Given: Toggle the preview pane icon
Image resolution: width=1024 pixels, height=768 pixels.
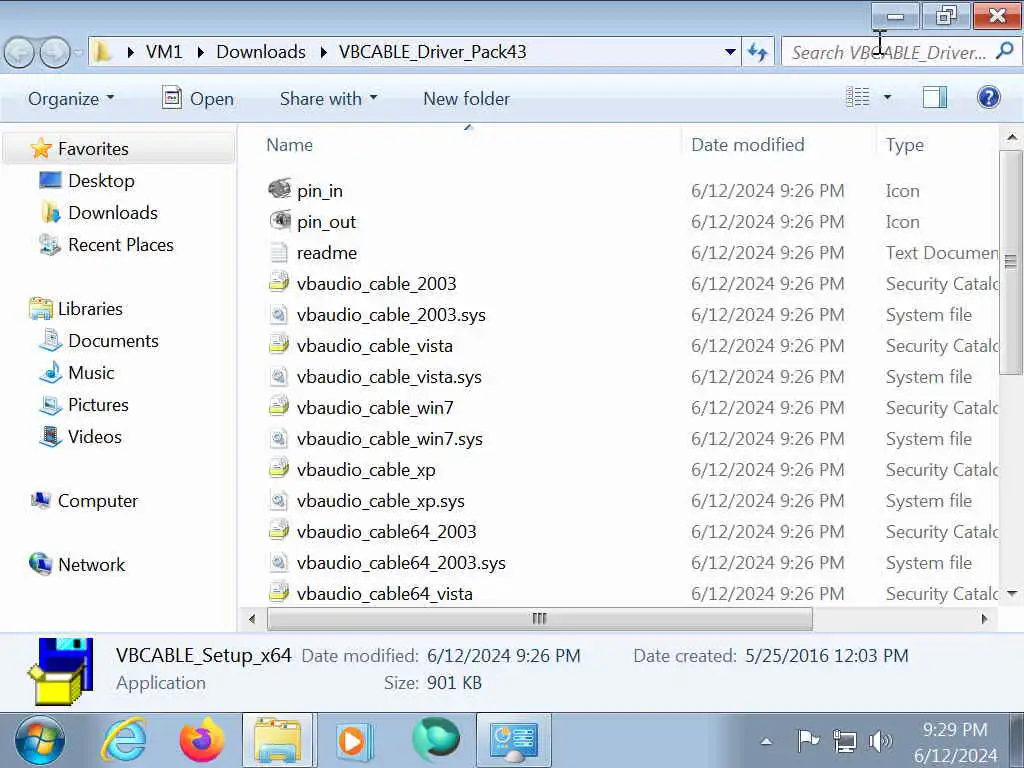Looking at the screenshot, I should point(935,98).
